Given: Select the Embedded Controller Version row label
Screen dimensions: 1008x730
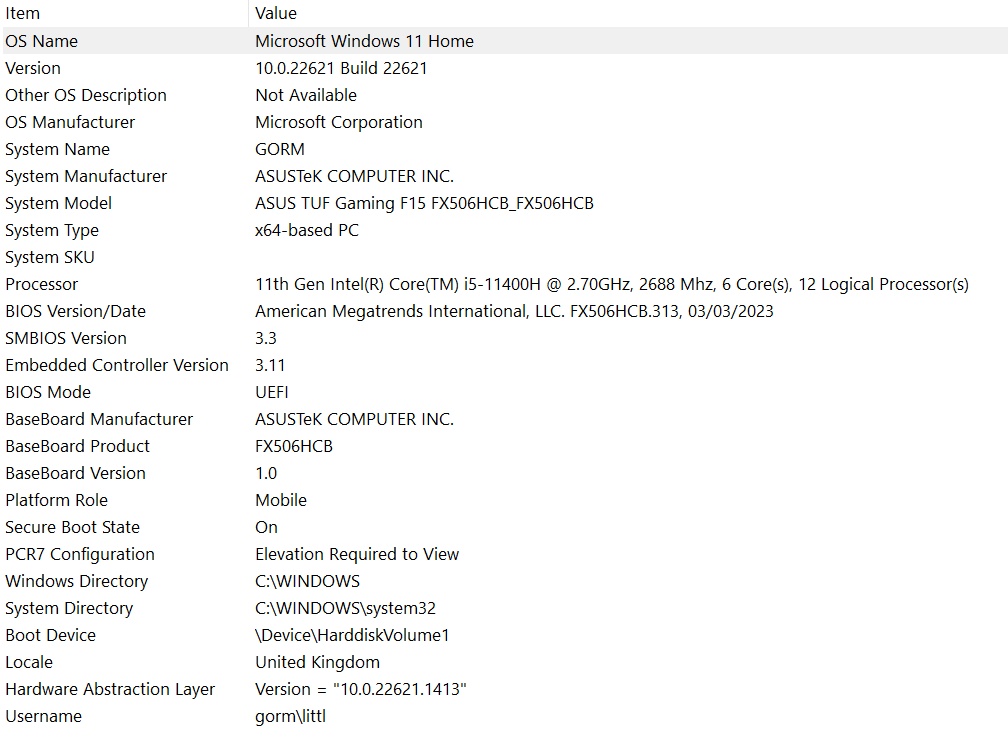Looking at the screenshot, I should tap(117, 365).
